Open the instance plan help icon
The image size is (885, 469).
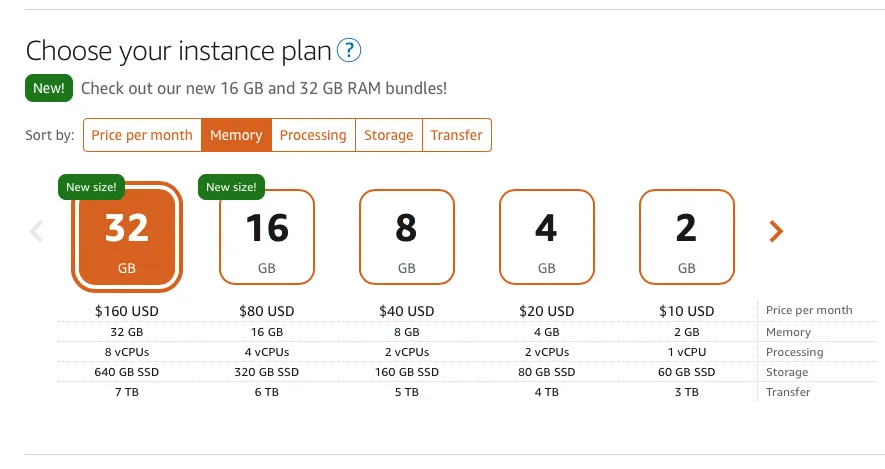(348, 50)
